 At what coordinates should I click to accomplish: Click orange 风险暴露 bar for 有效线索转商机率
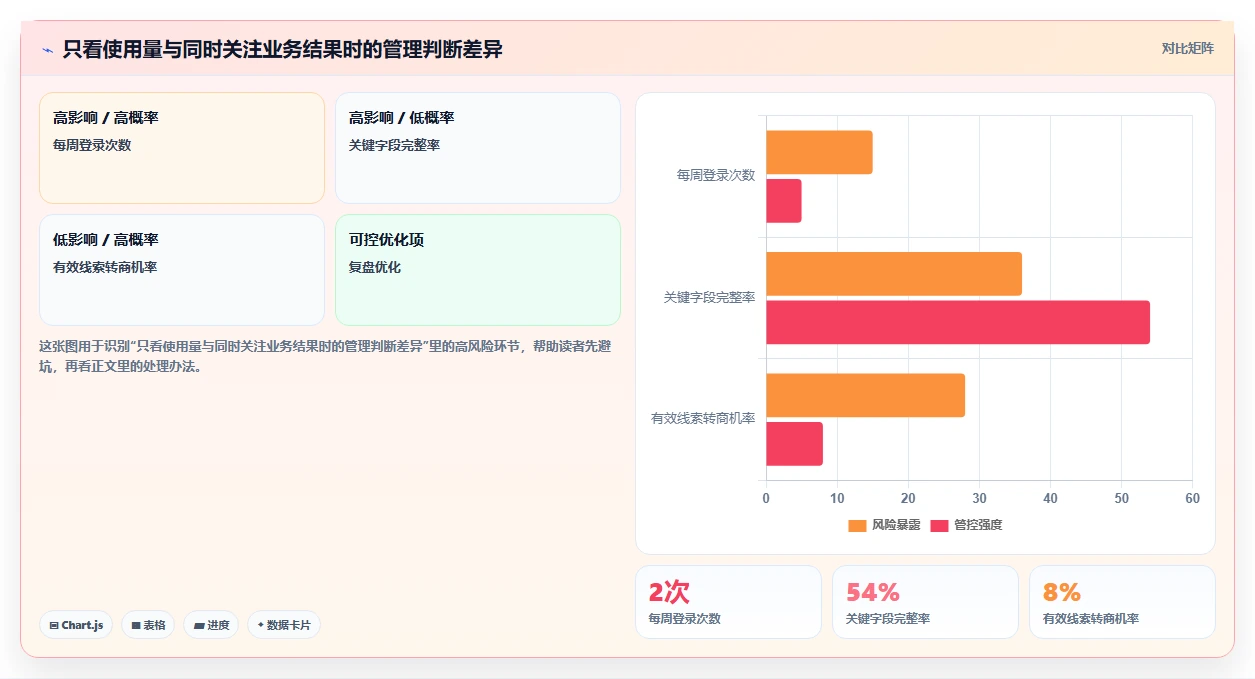coord(865,395)
